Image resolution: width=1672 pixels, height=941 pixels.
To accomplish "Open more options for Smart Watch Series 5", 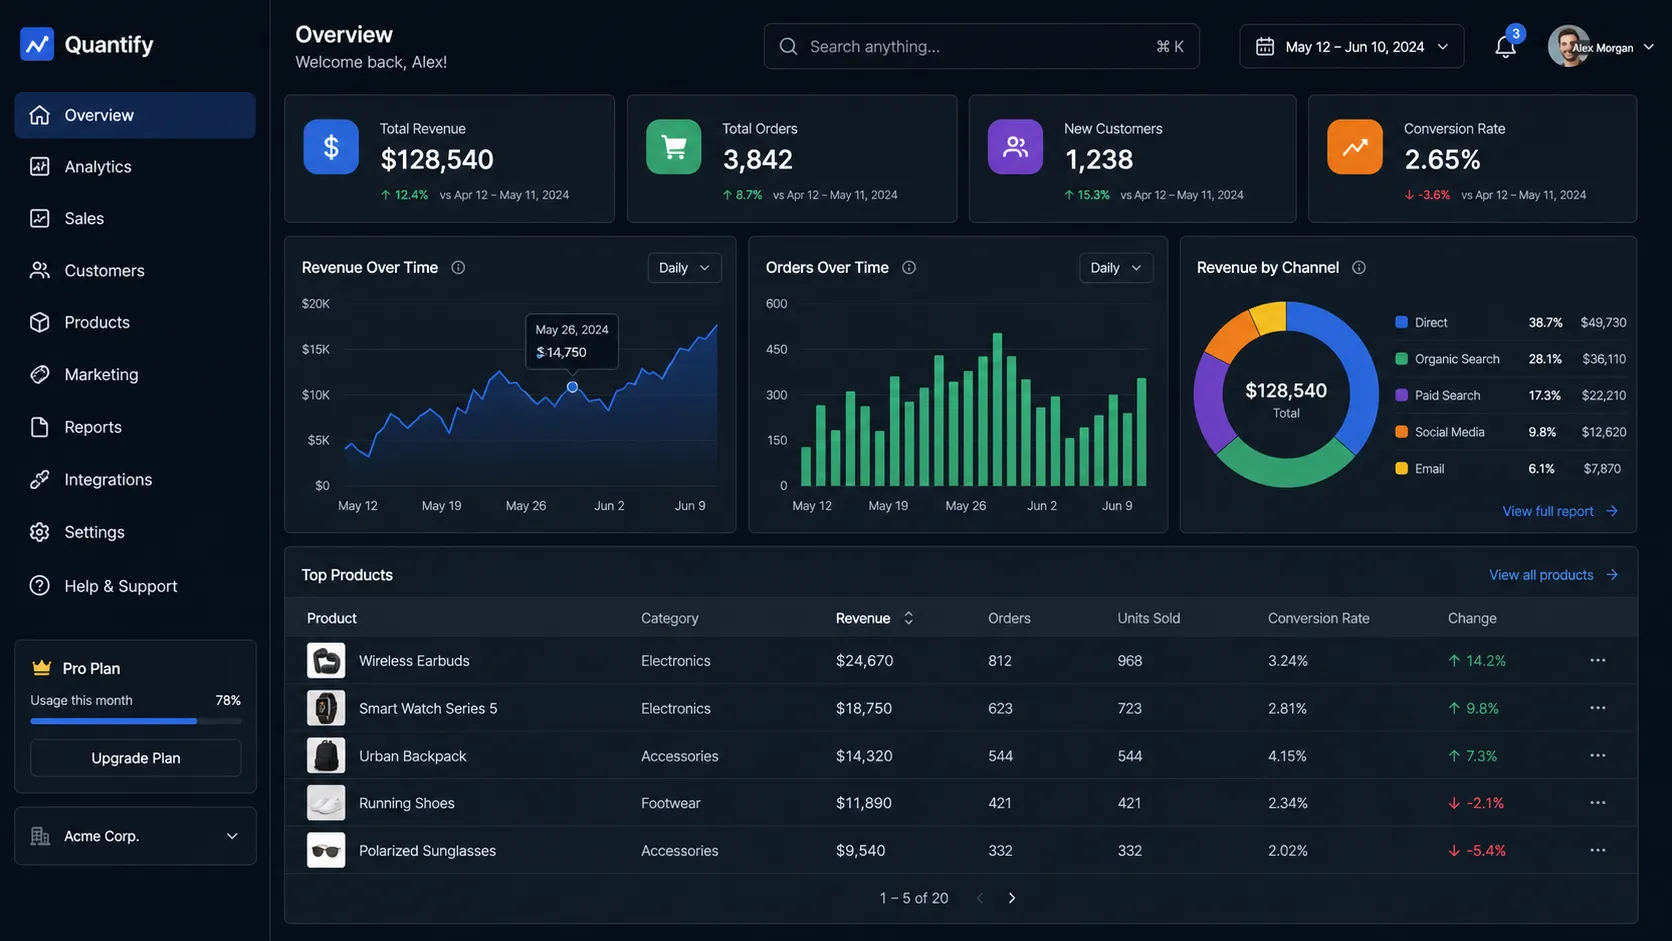I will tap(1598, 708).
